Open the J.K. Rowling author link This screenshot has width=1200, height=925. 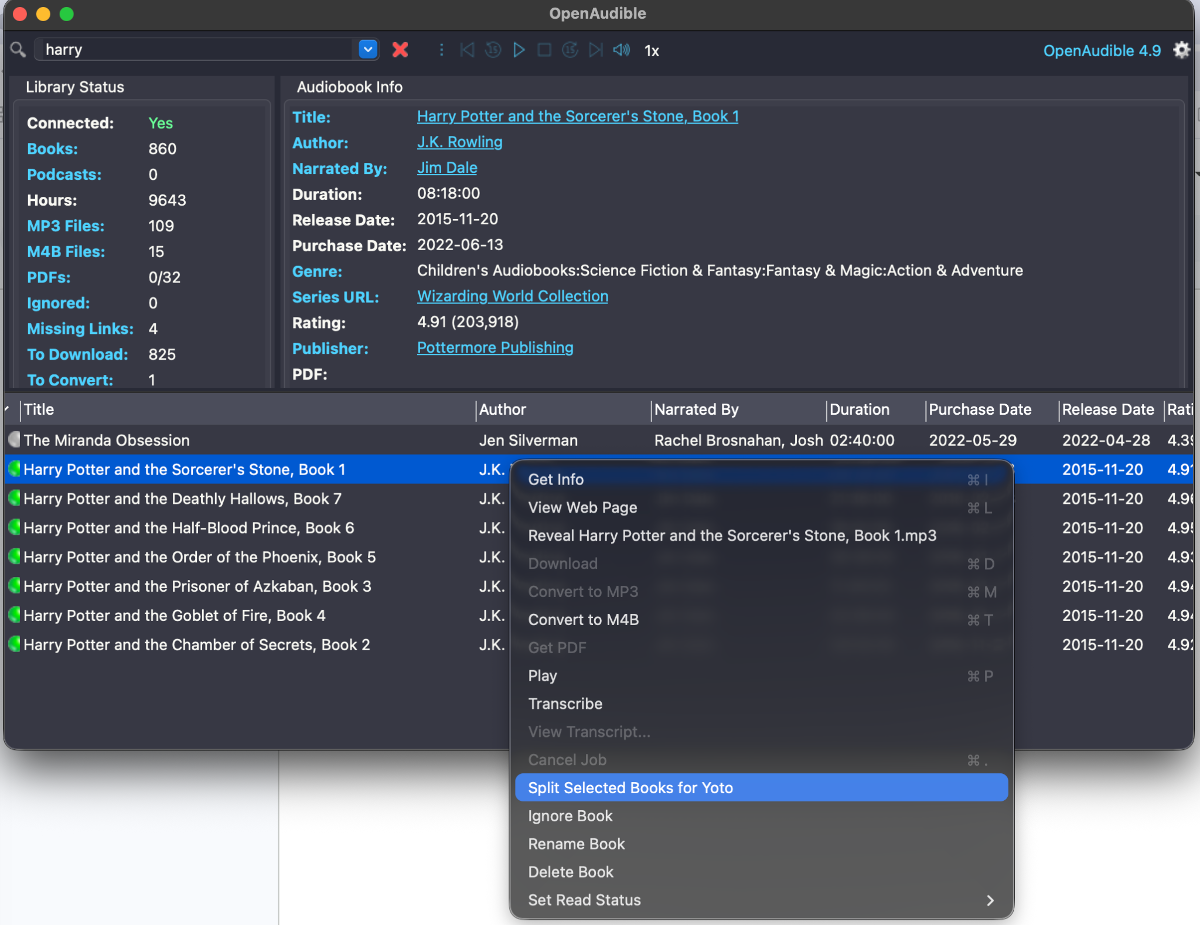coord(460,142)
